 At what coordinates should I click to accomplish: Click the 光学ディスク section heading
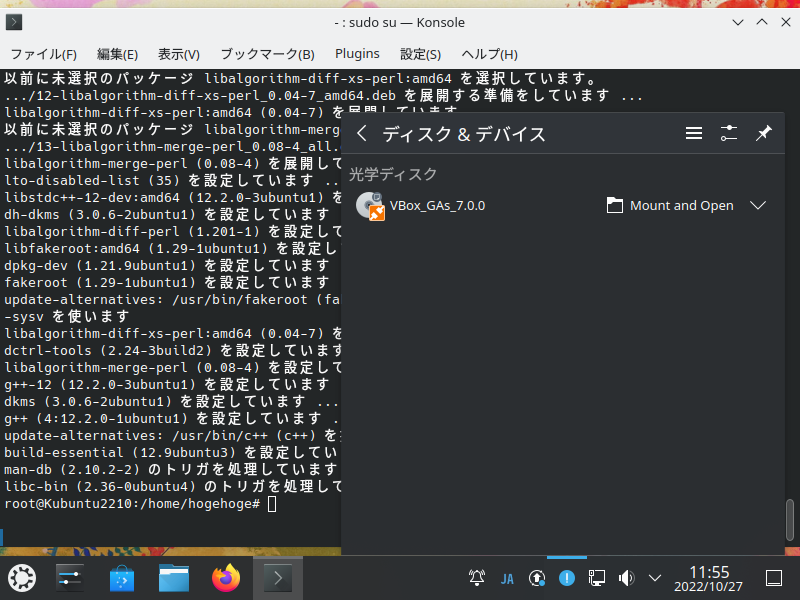(x=393, y=174)
